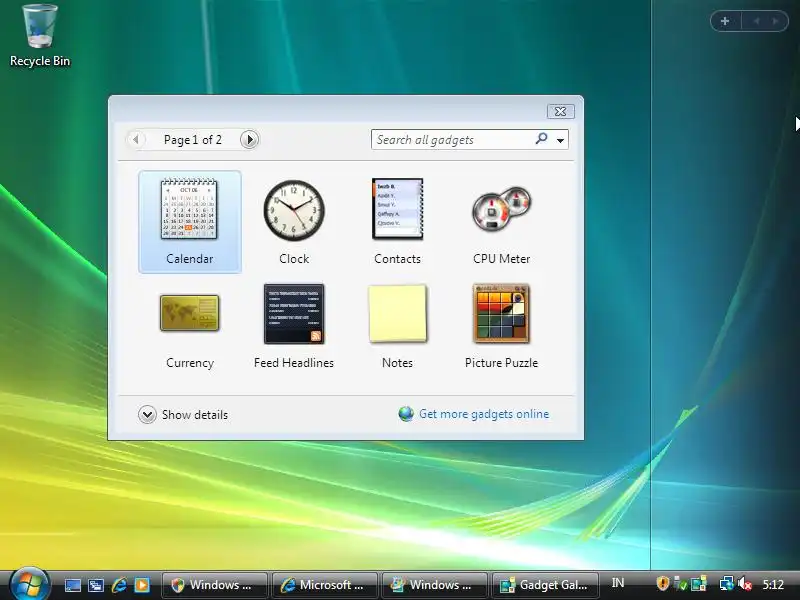Viewport: 800px width, 600px height.
Task: Select the Notes gadget
Action: pyautogui.click(x=397, y=326)
